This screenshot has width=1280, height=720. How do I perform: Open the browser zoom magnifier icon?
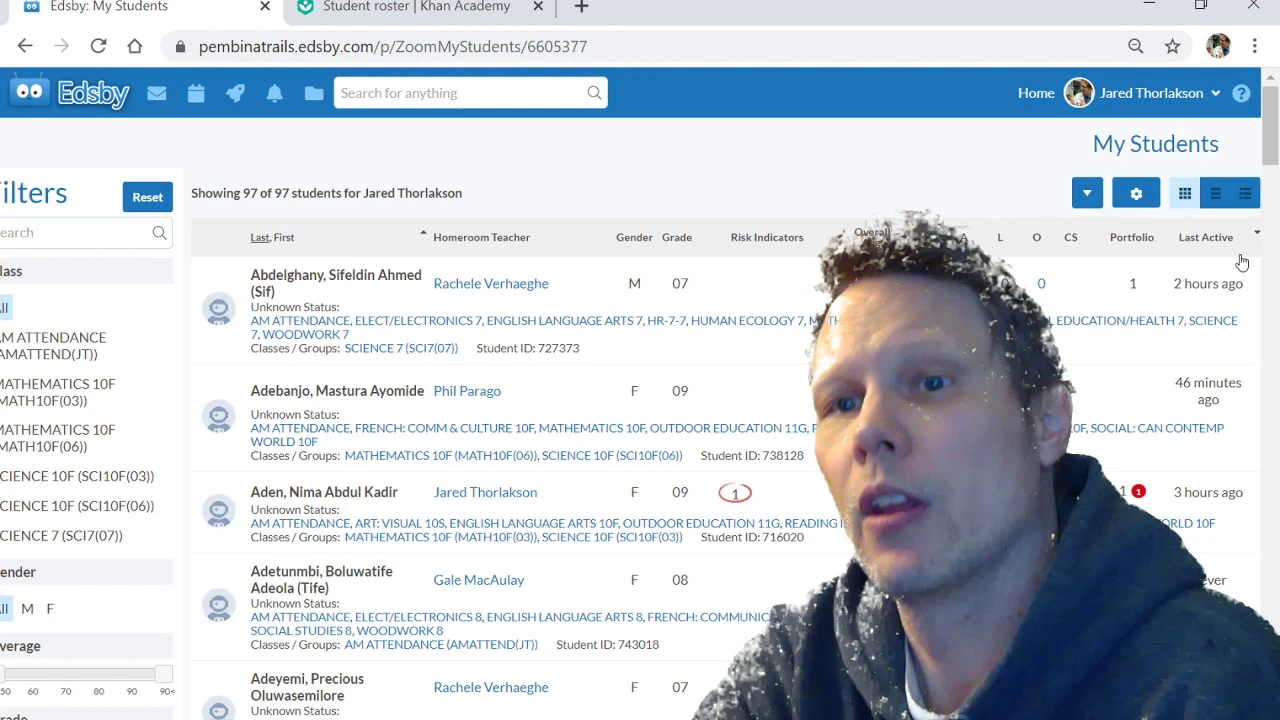[1136, 46]
